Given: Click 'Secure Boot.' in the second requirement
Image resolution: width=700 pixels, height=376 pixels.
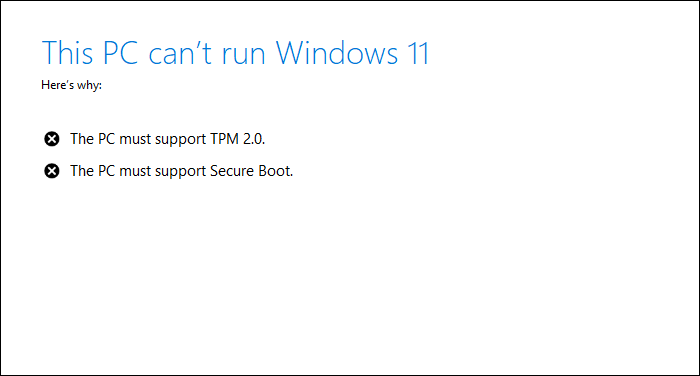Looking at the screenshot, I should (251, 171).
